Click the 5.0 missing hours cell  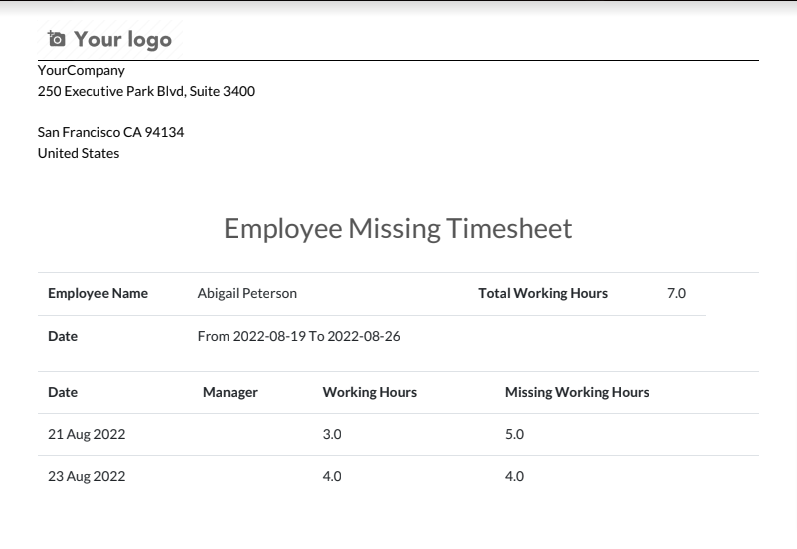point(514,434)
